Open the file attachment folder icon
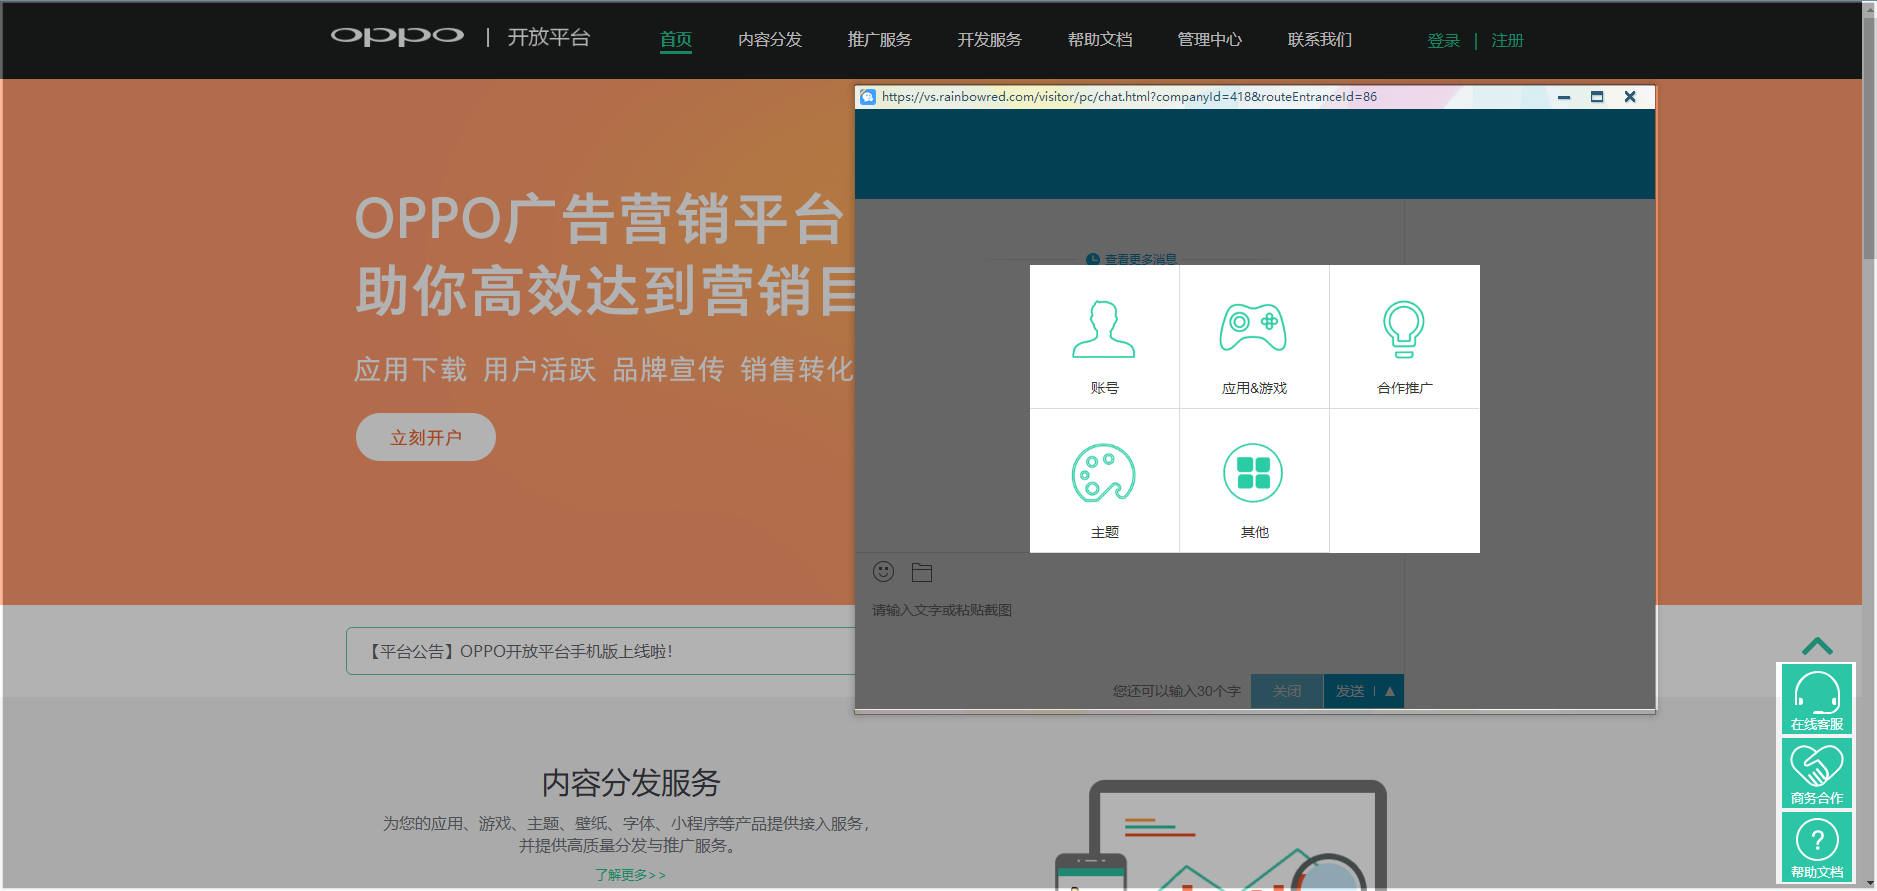Image resolution: width=1877 pixels, height=891 pixels. (922, 572)
